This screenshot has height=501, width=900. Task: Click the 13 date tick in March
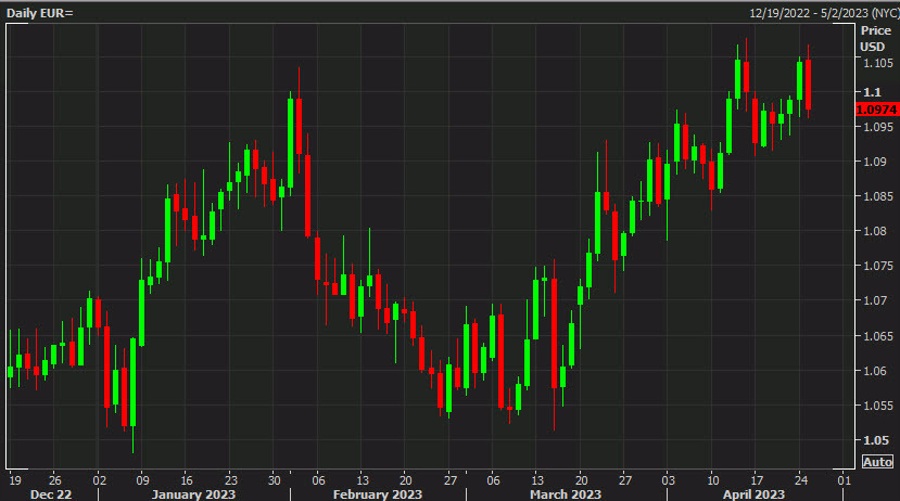coord(537,480)
